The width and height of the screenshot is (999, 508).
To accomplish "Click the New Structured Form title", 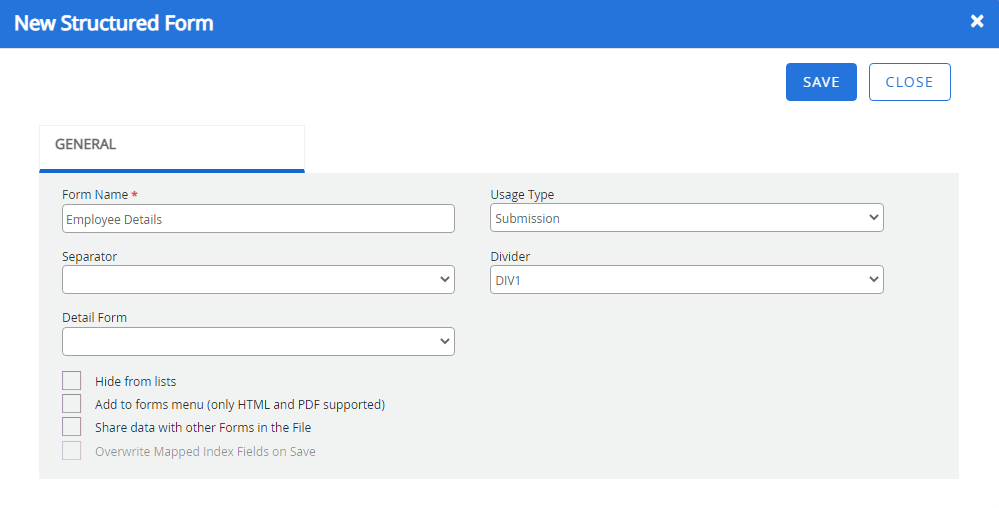I will pos(114,23).
